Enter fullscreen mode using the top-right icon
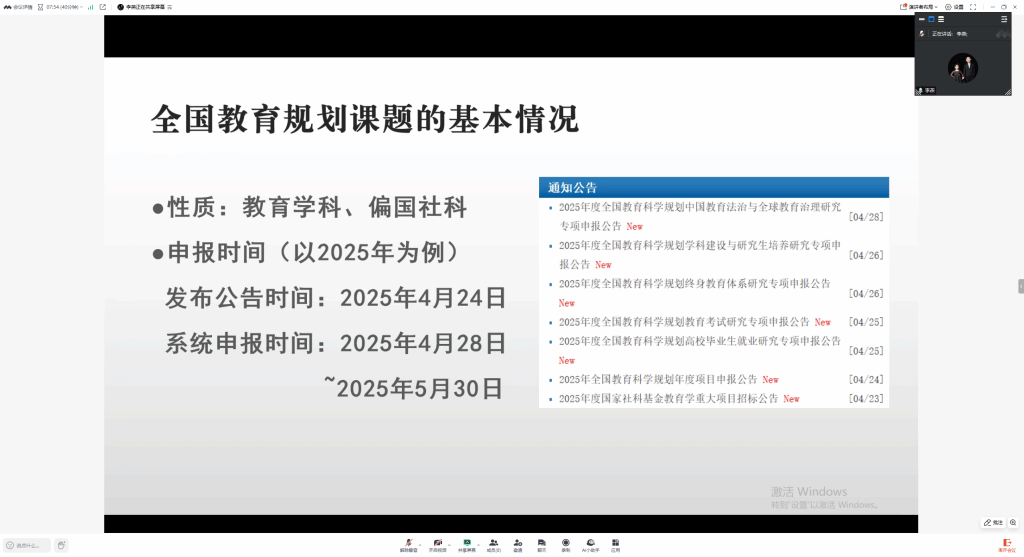This screenshot has width=1024, height=557. click(x=974, y=6)
